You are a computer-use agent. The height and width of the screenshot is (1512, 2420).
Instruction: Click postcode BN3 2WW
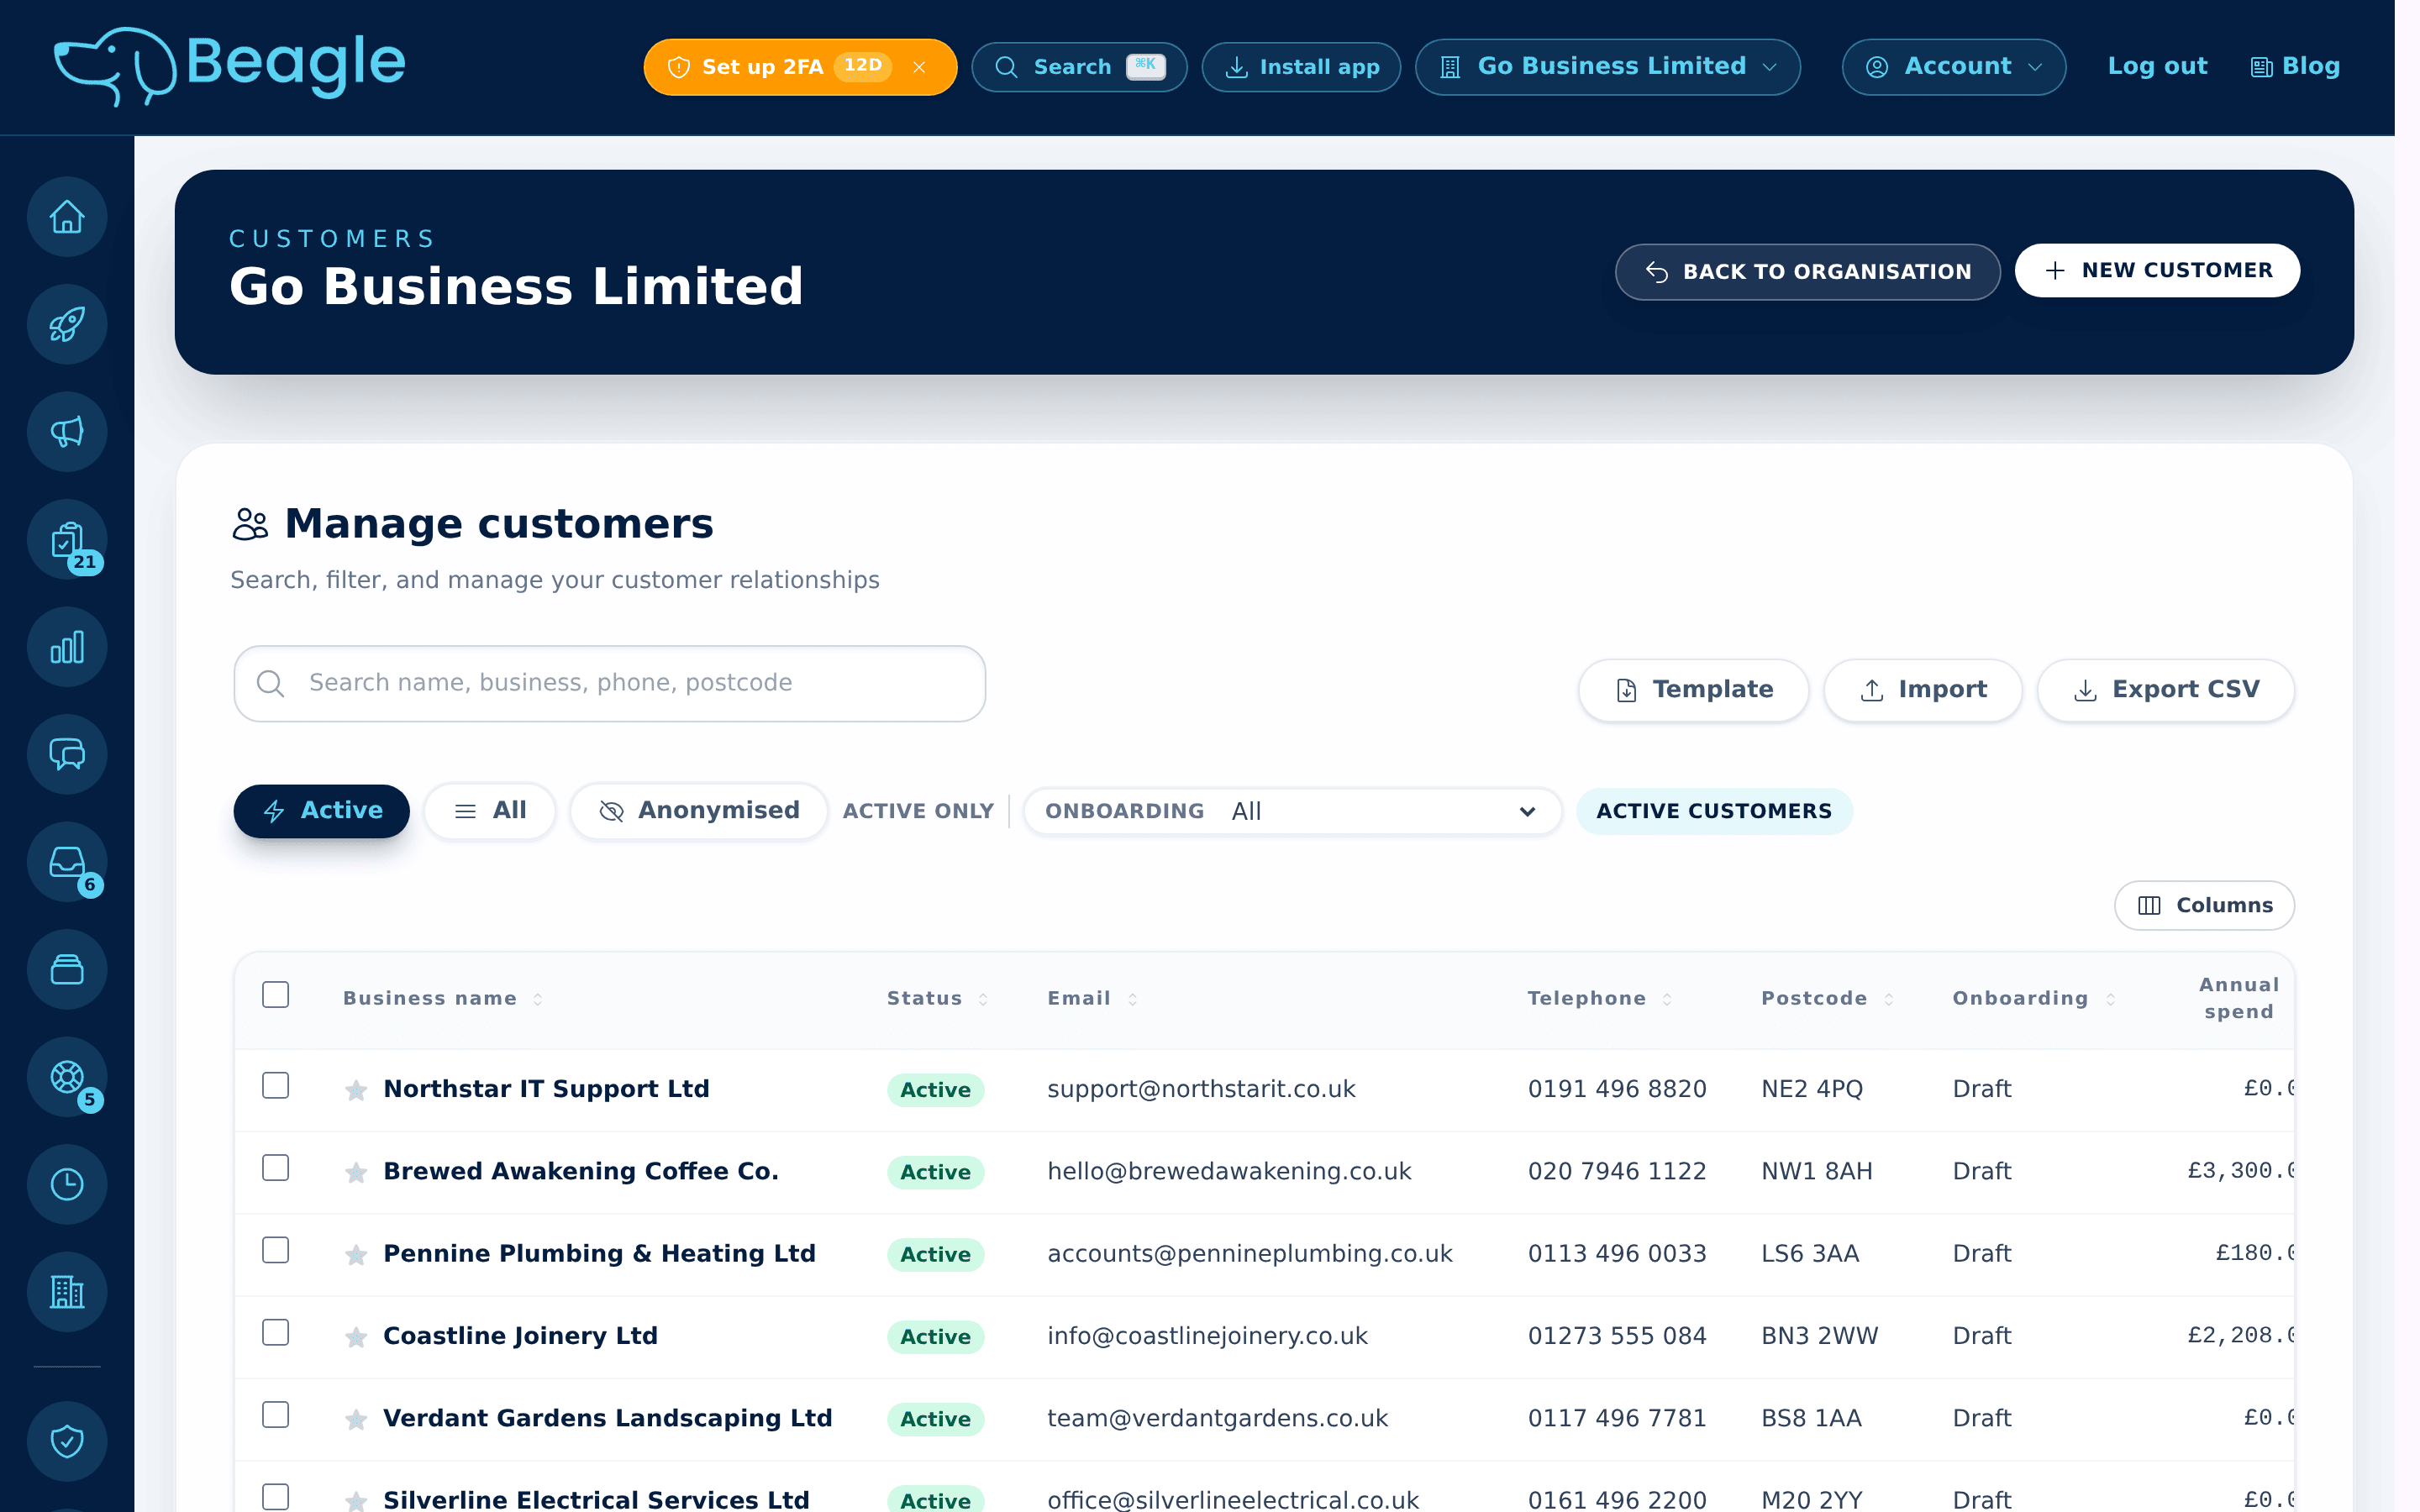1819,1336
